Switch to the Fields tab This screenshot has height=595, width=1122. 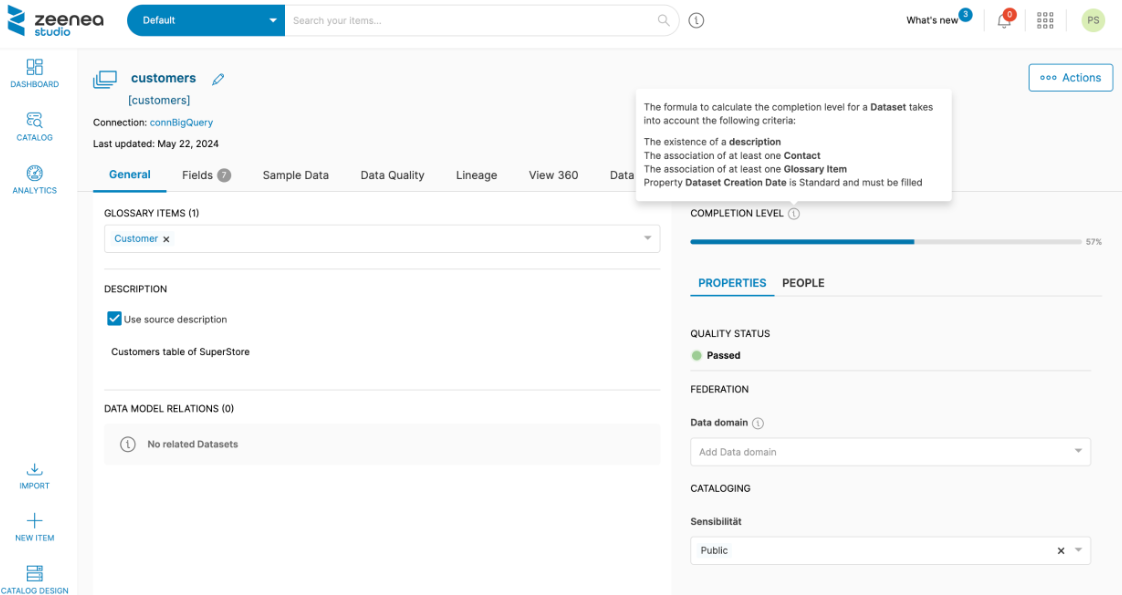pos(206,175)
